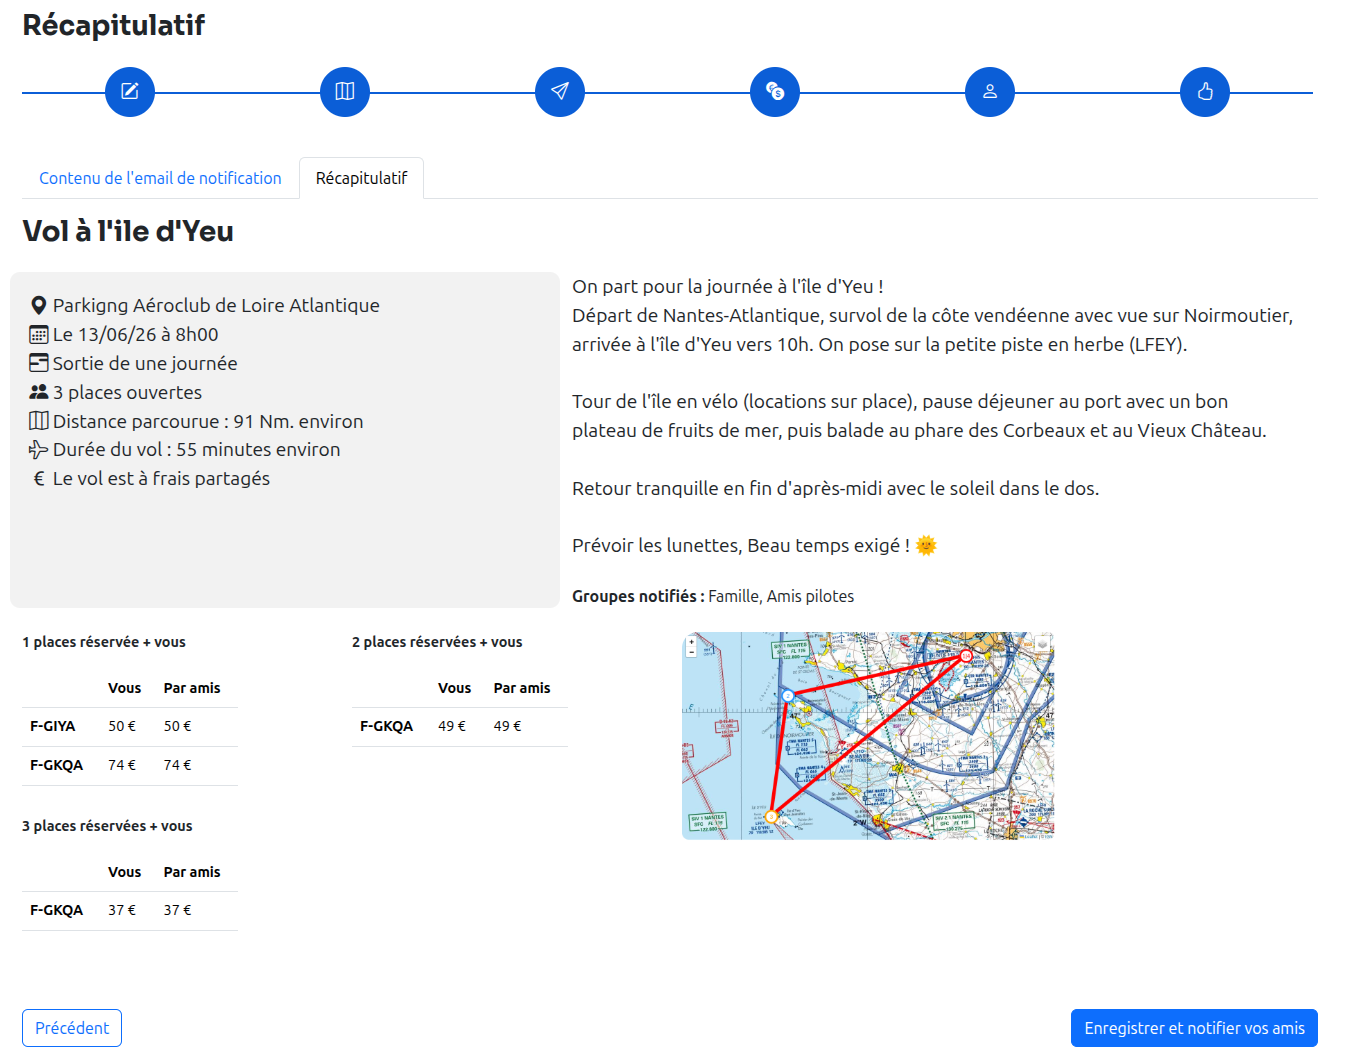Select the paper plane flight step

coord(560,92)
